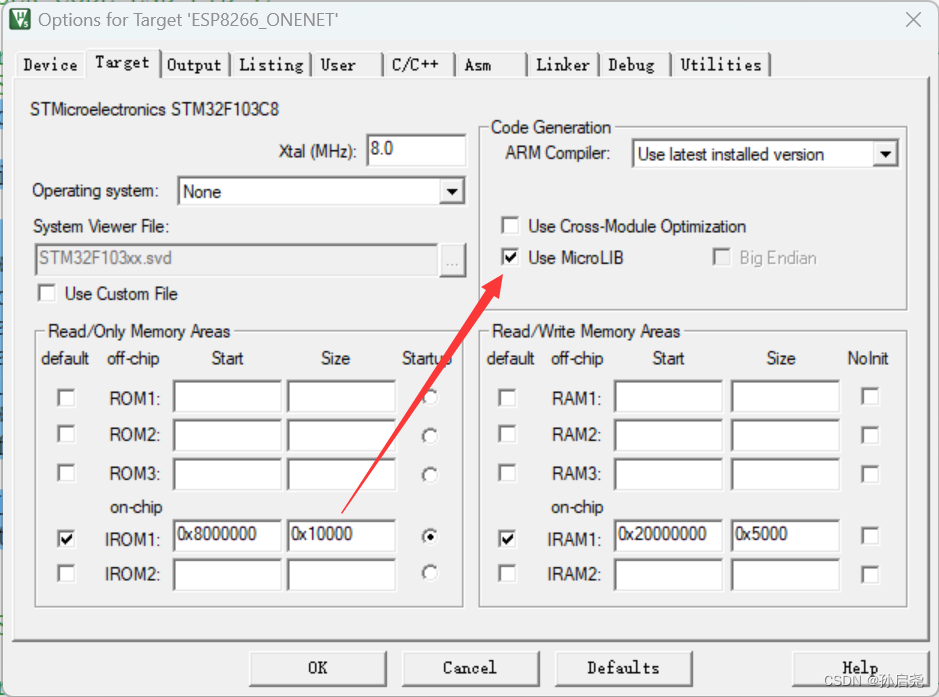Click the ROM2 Start address field
The image size is (939, 697).
pos(227,435)
